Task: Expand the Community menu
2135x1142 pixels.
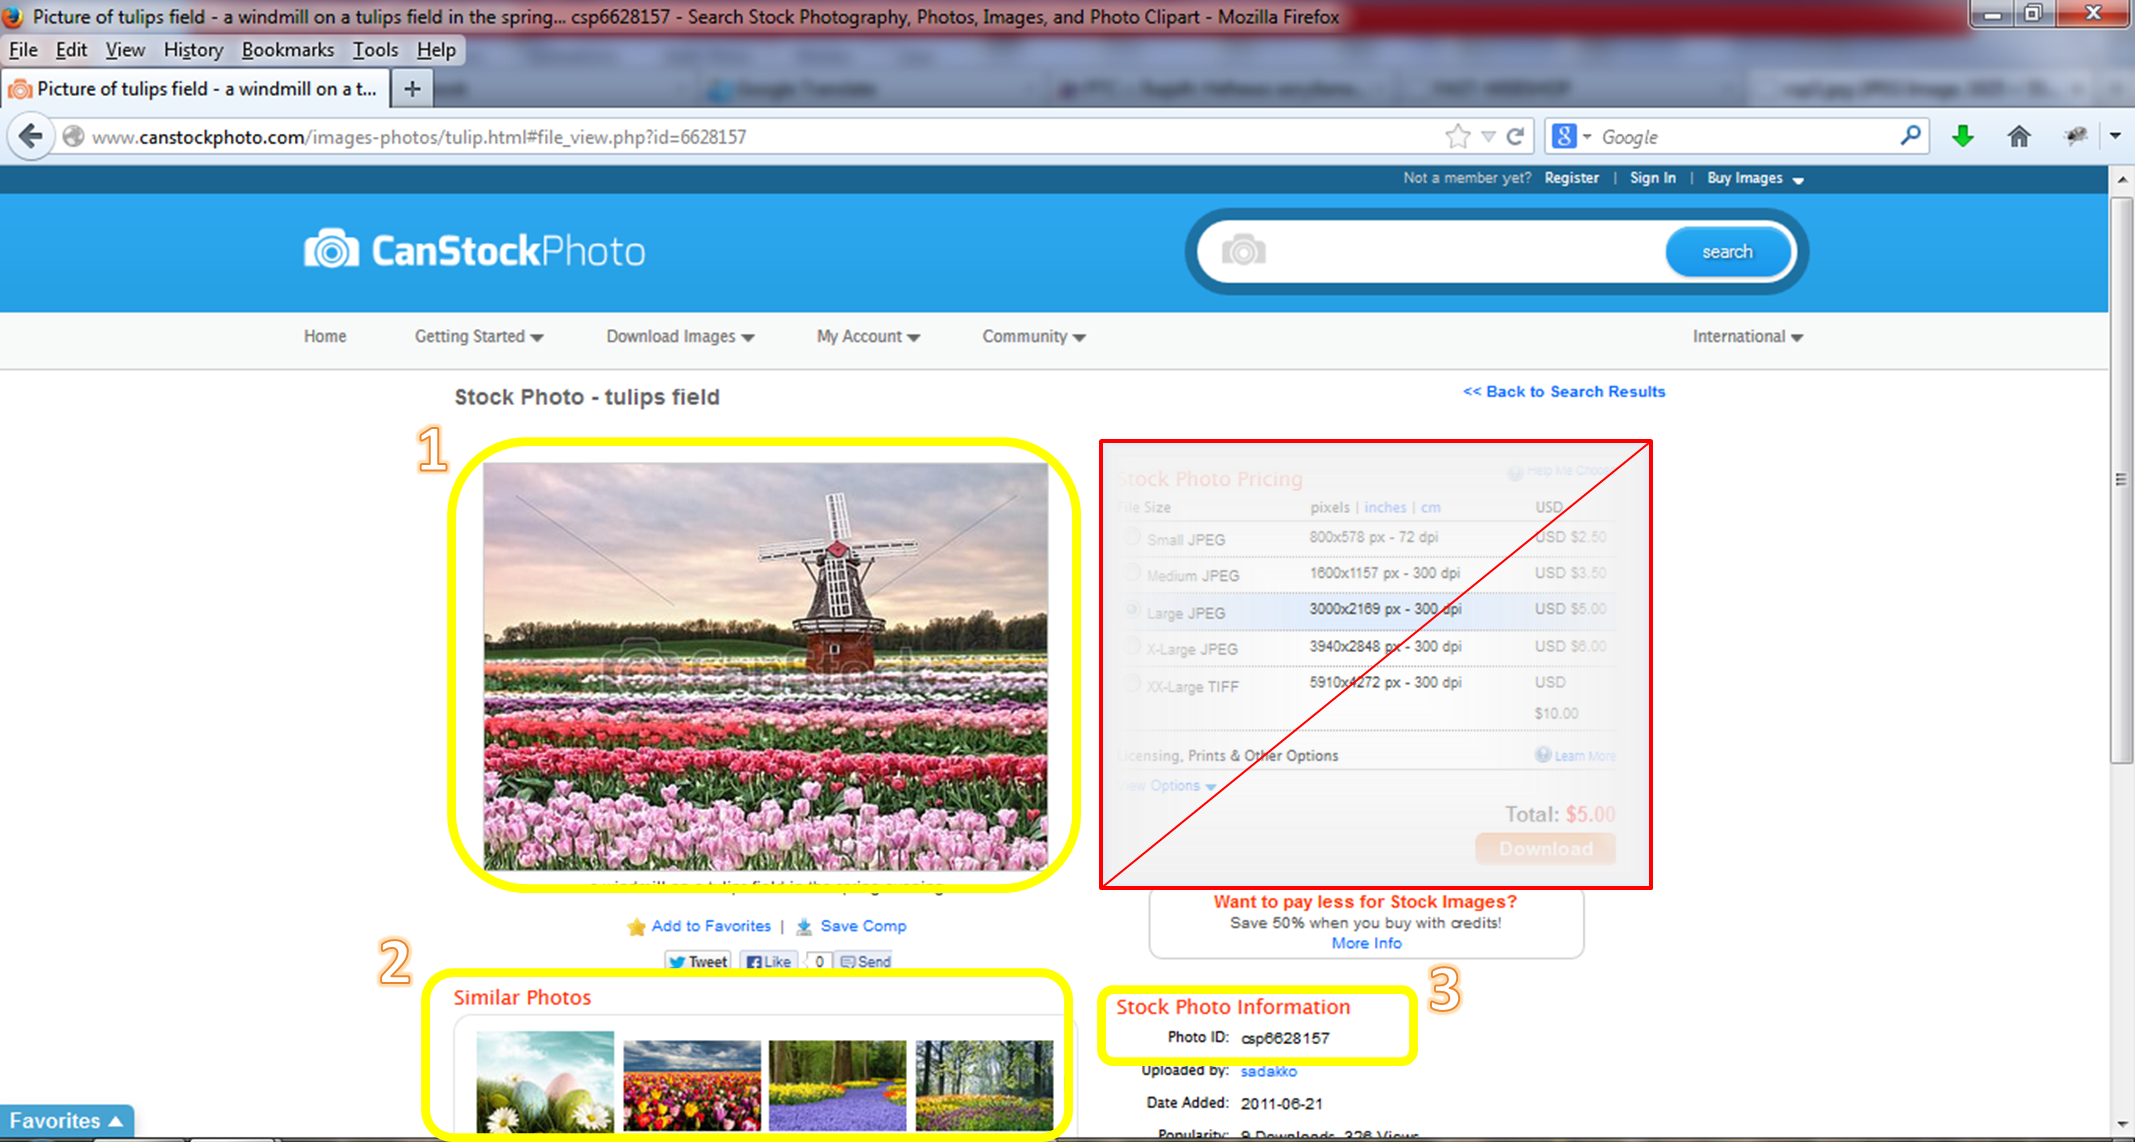Action: click(1033, 336)
